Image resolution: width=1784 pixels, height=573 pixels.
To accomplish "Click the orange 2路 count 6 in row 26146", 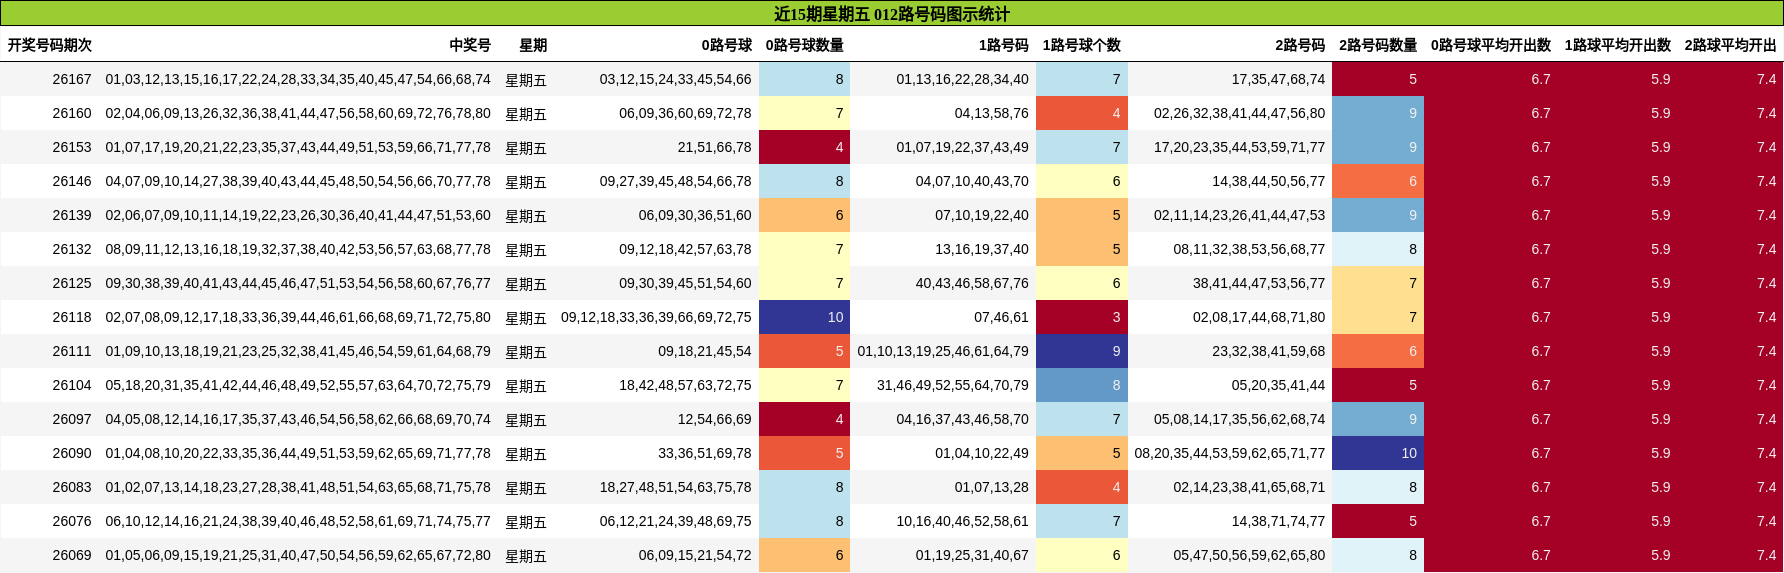I will coord(1378,181).
